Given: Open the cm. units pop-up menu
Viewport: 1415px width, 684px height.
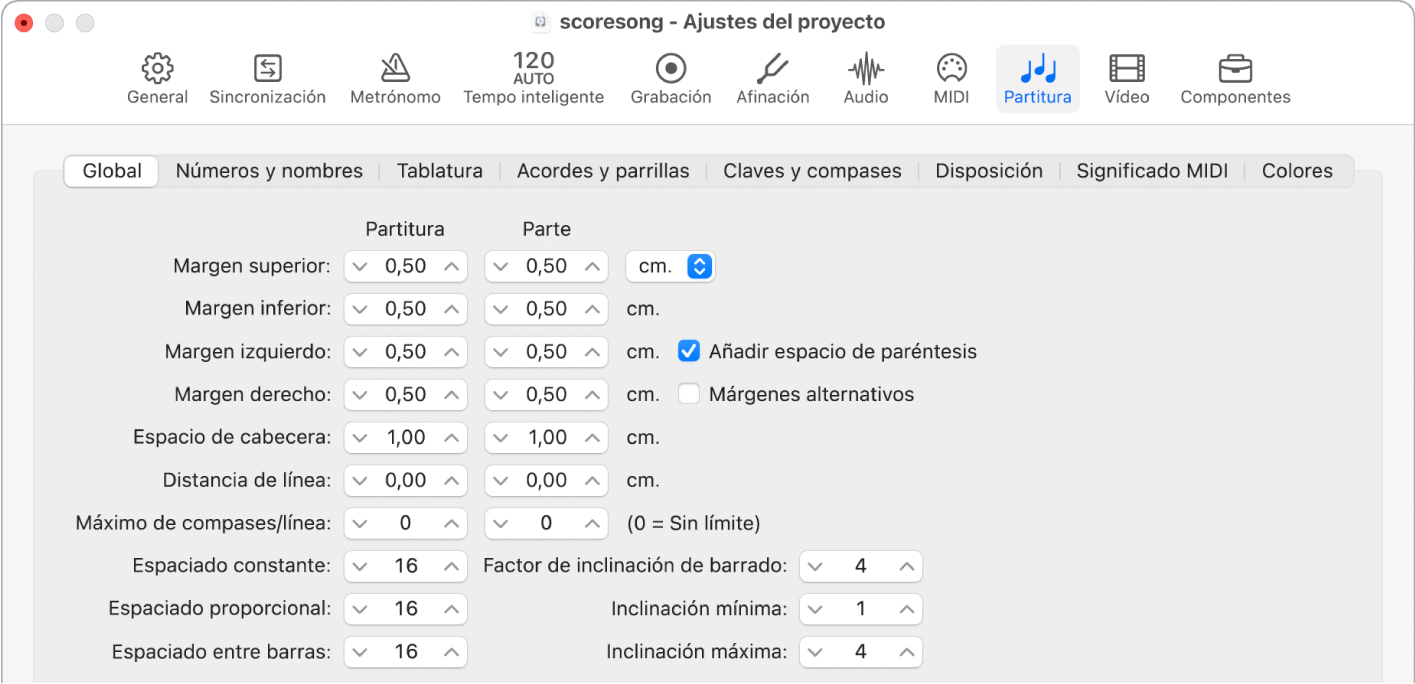Looking at the screenshot, I should click(x=669, y=266).
